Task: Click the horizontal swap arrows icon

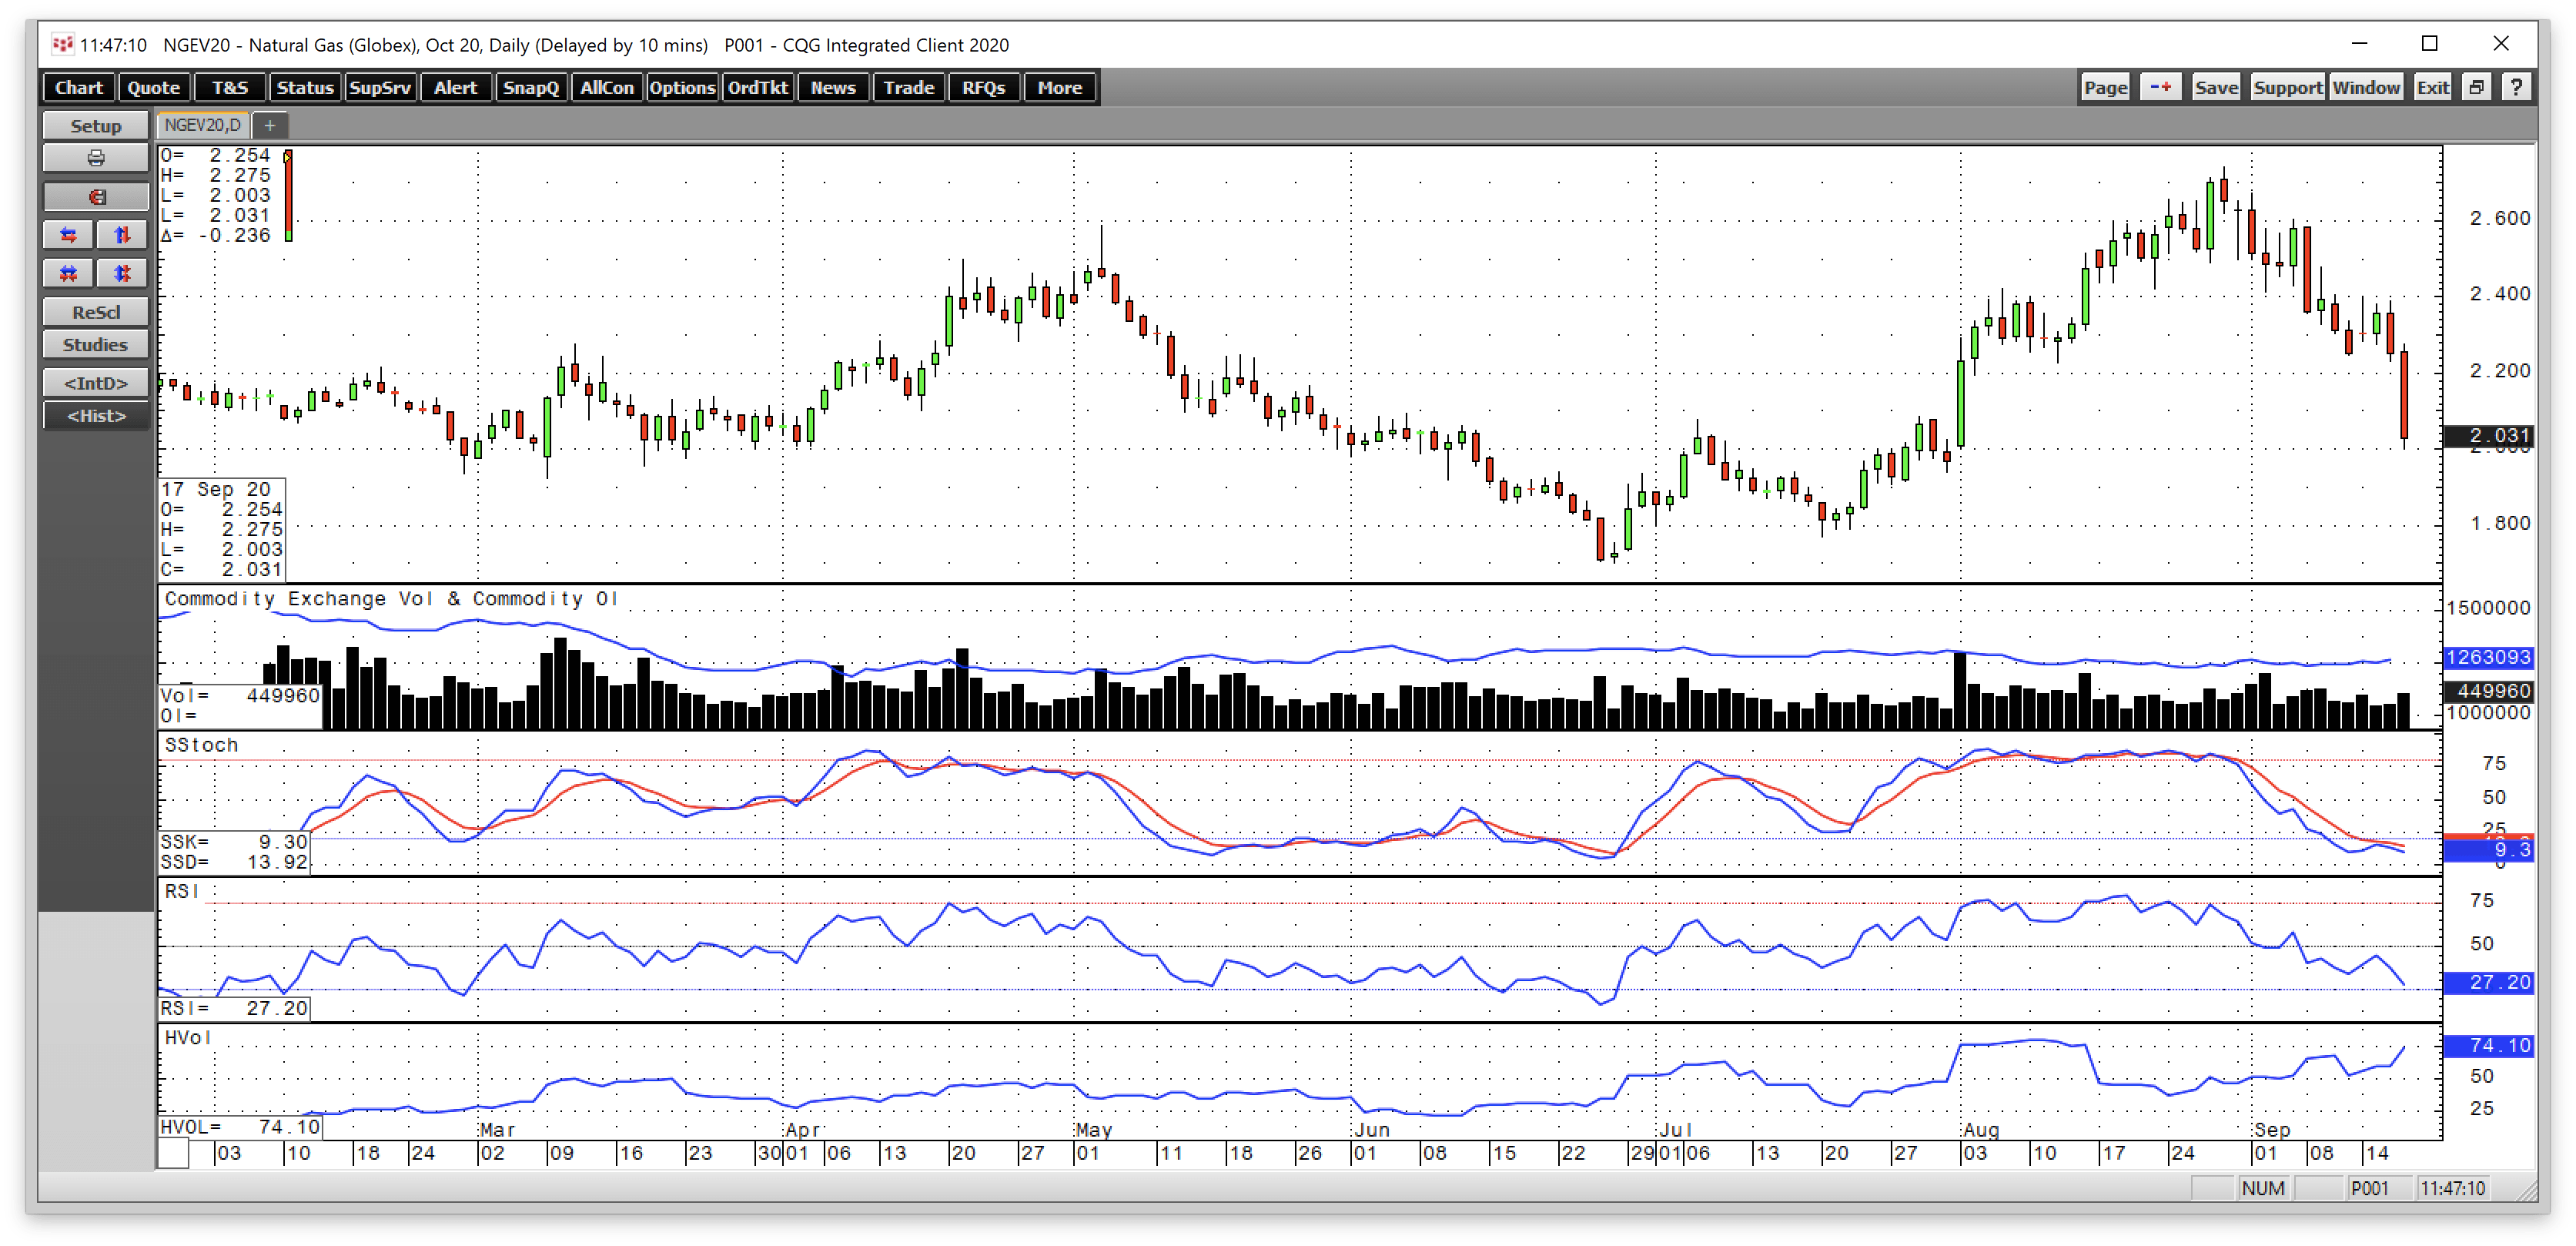Action: [69, 235]
